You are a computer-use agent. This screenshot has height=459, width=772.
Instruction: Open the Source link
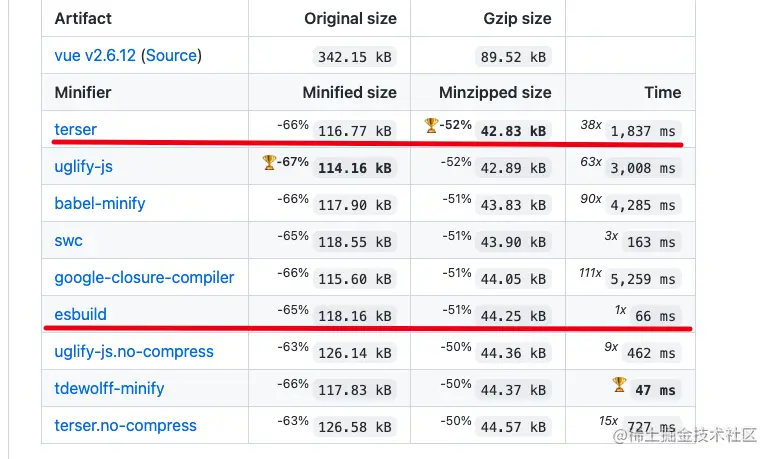(171, 56)
